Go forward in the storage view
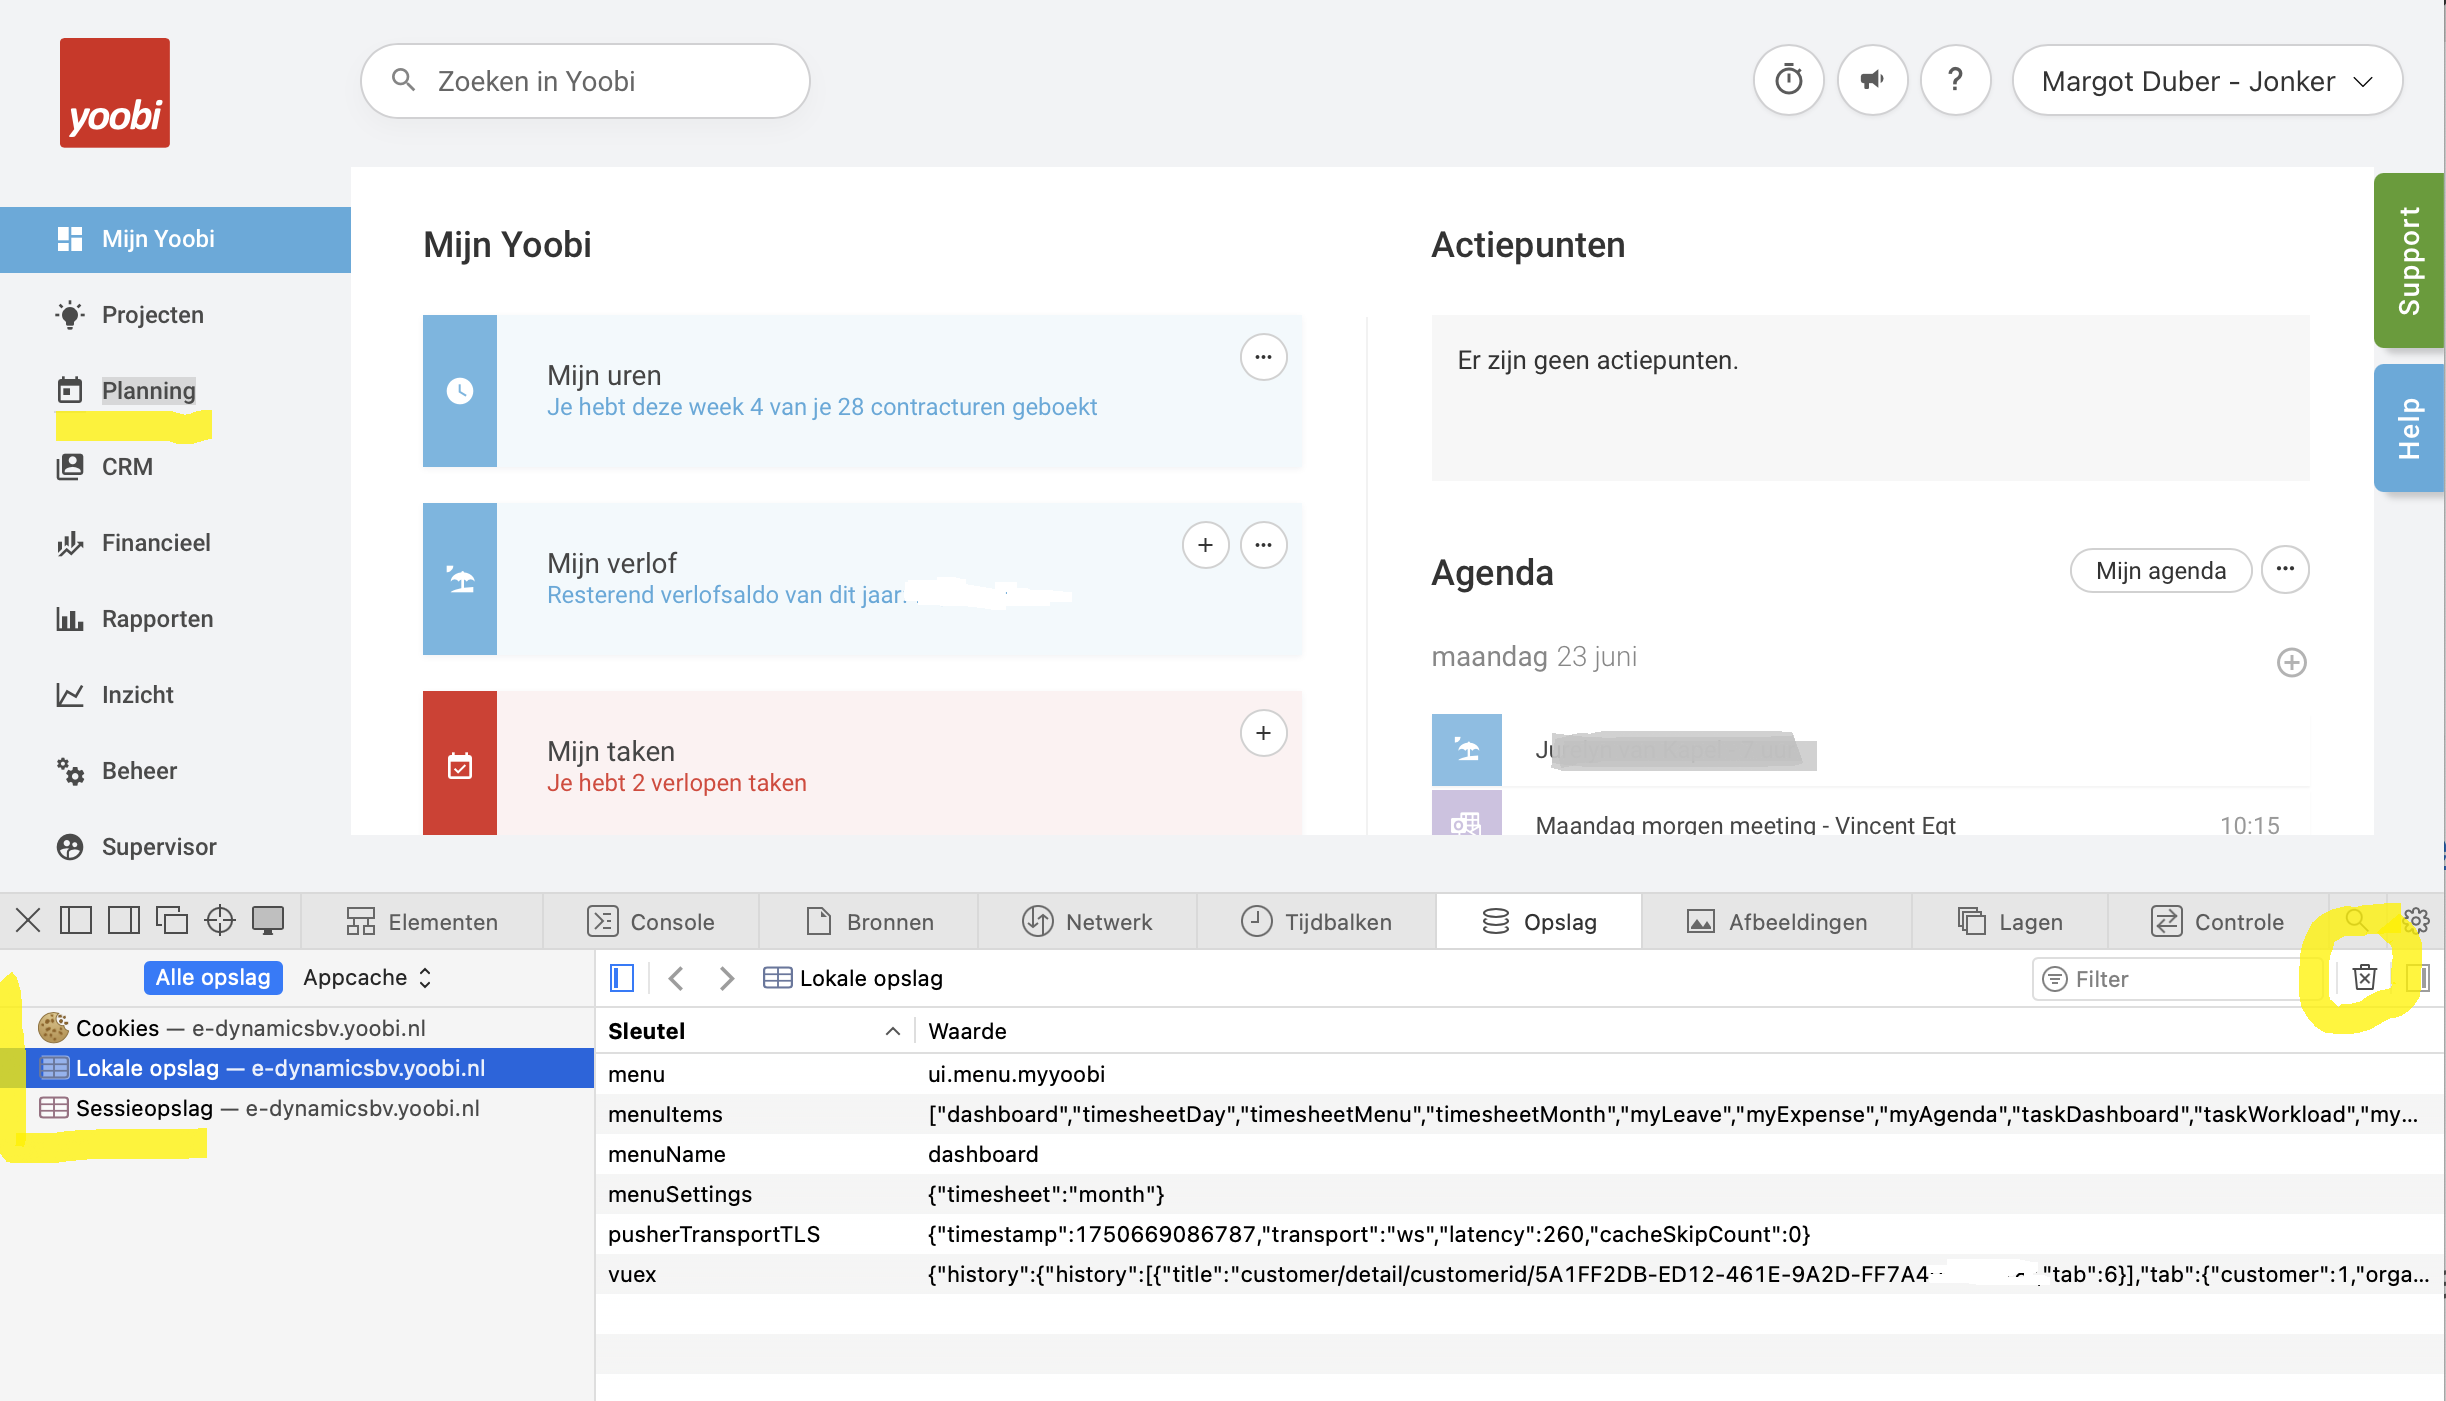Viewport: 2446px width, 1401px height. (x=727, y=978)
